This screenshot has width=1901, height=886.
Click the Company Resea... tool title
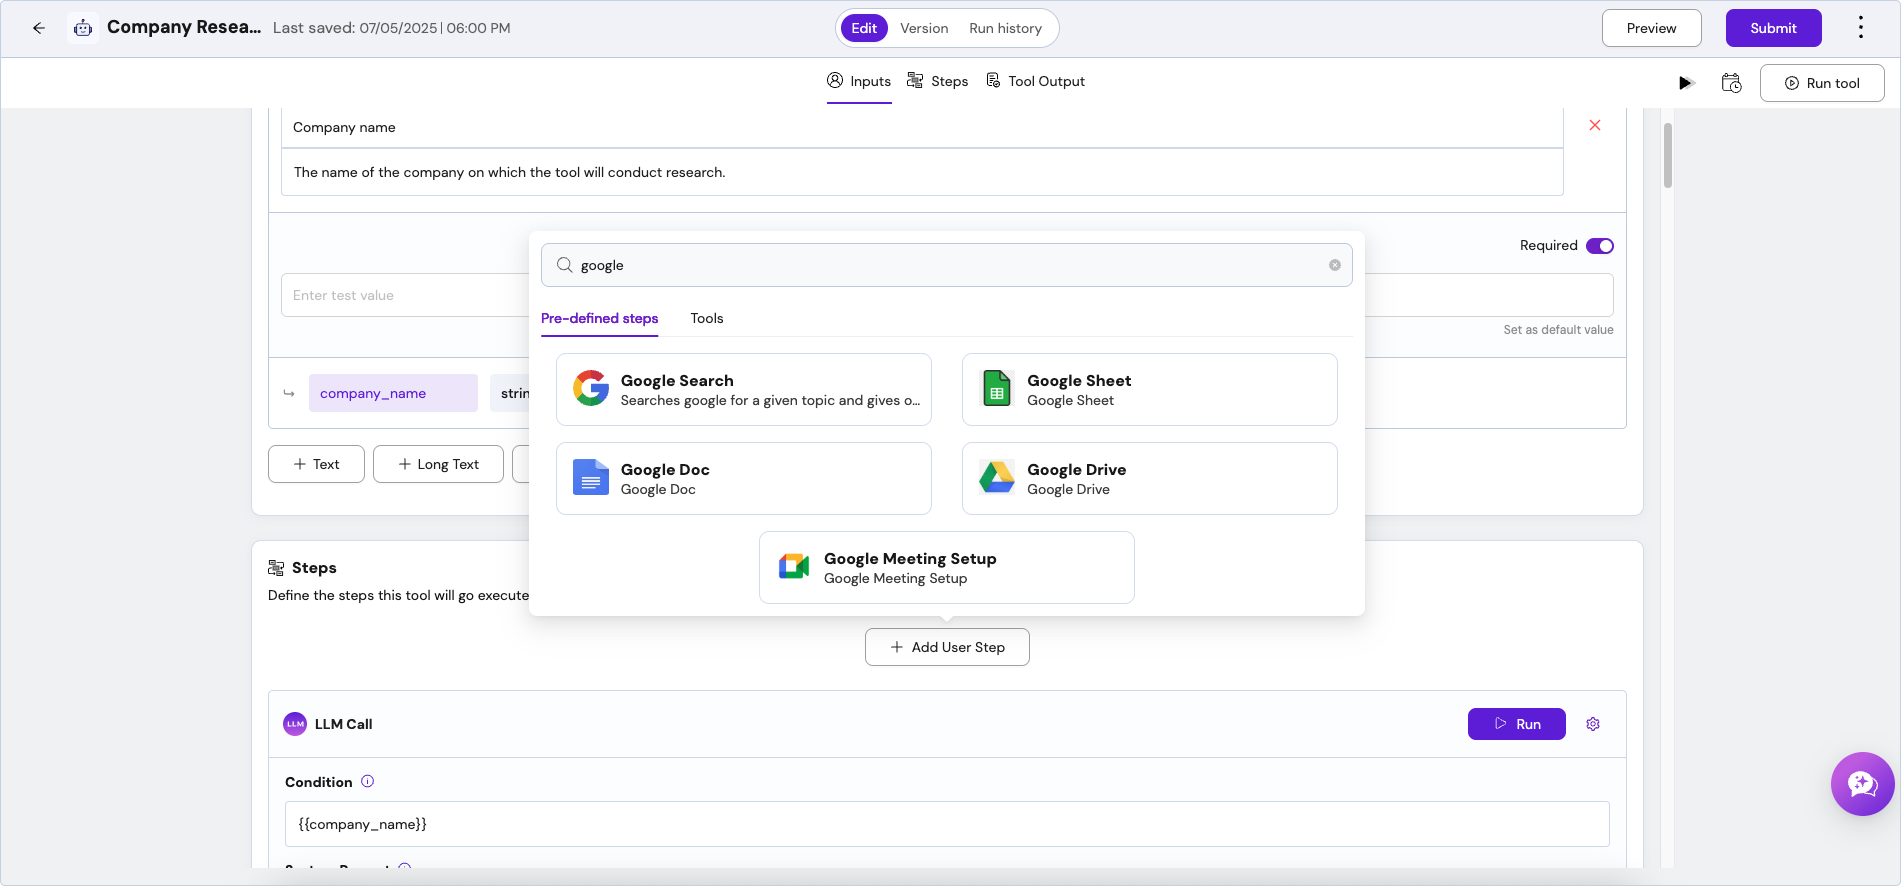pyautogui.click(x=184, y=27)
